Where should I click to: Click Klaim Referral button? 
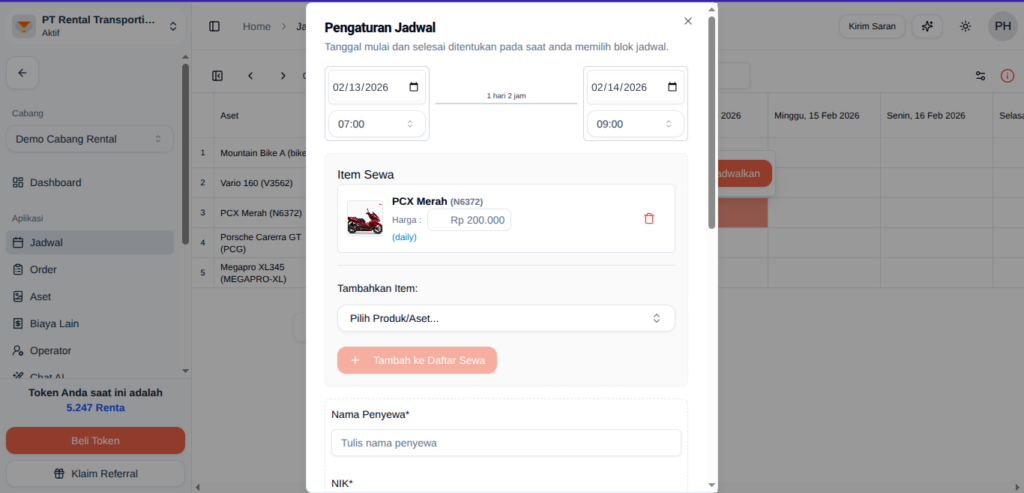95,473
